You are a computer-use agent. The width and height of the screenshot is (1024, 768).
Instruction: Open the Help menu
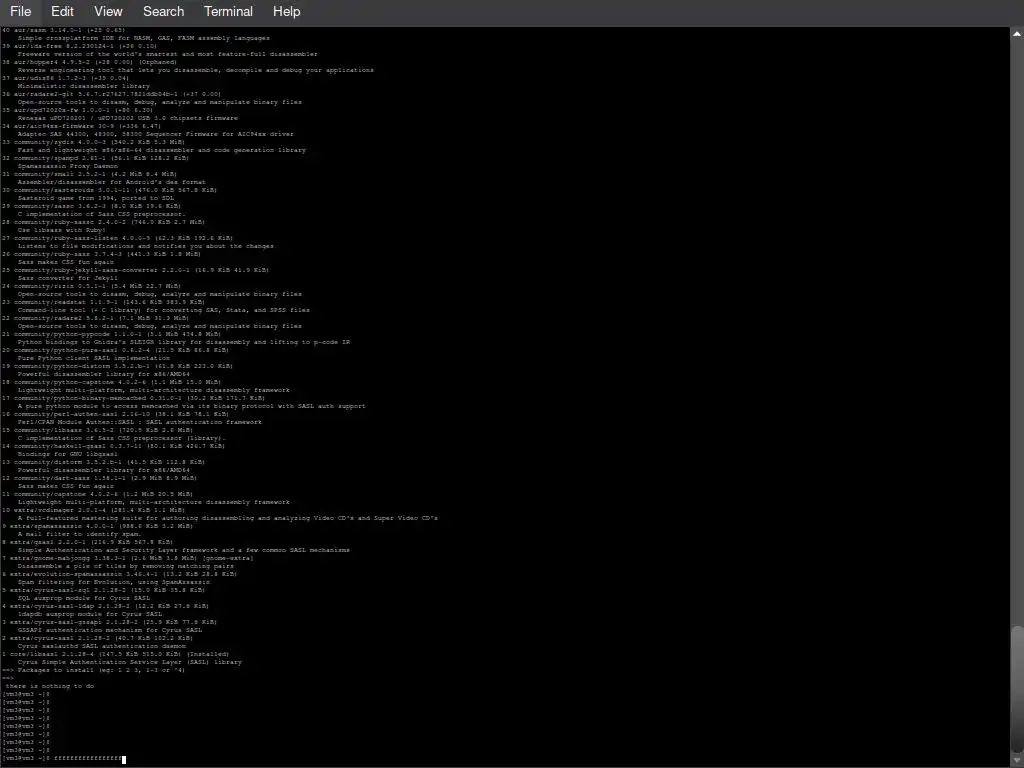pyautogui.click(x=286, y=11)
